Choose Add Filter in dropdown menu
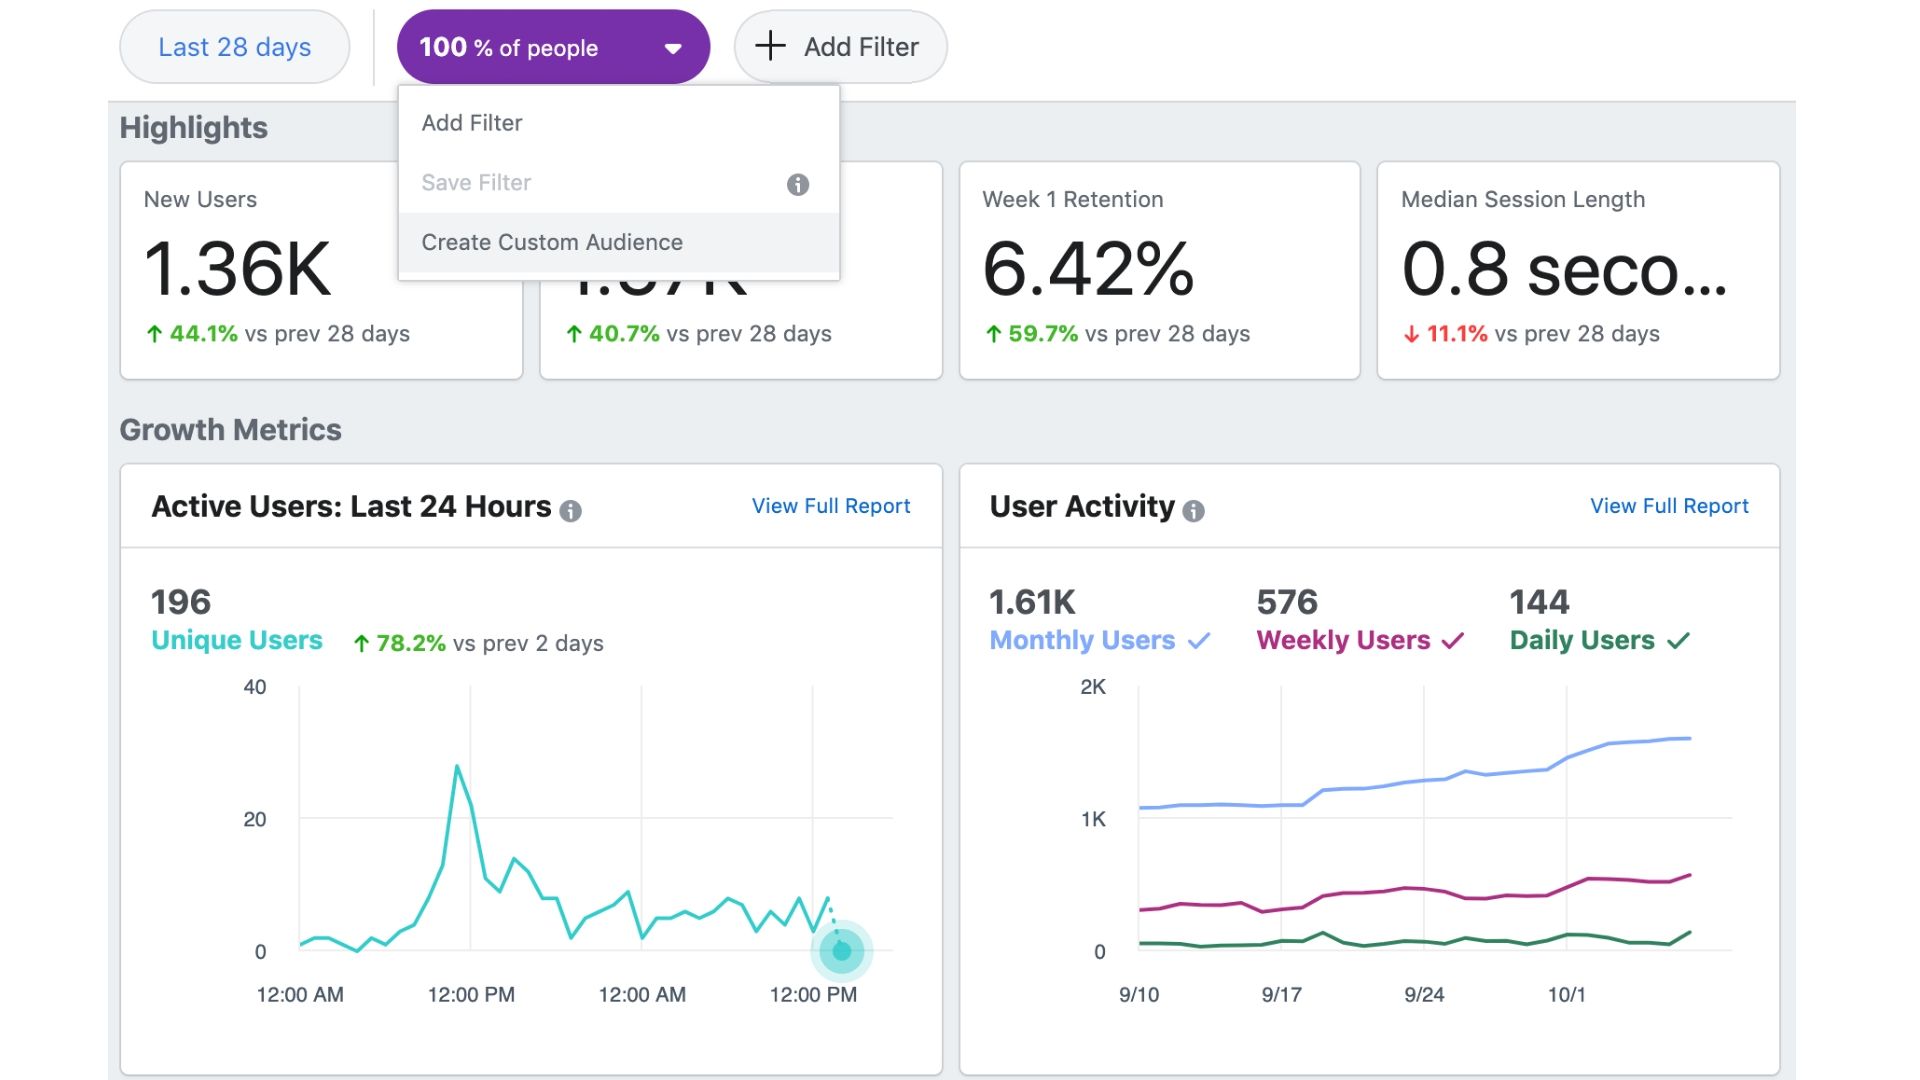Viewport: 1920px width, 1080px height. (472, 123)
